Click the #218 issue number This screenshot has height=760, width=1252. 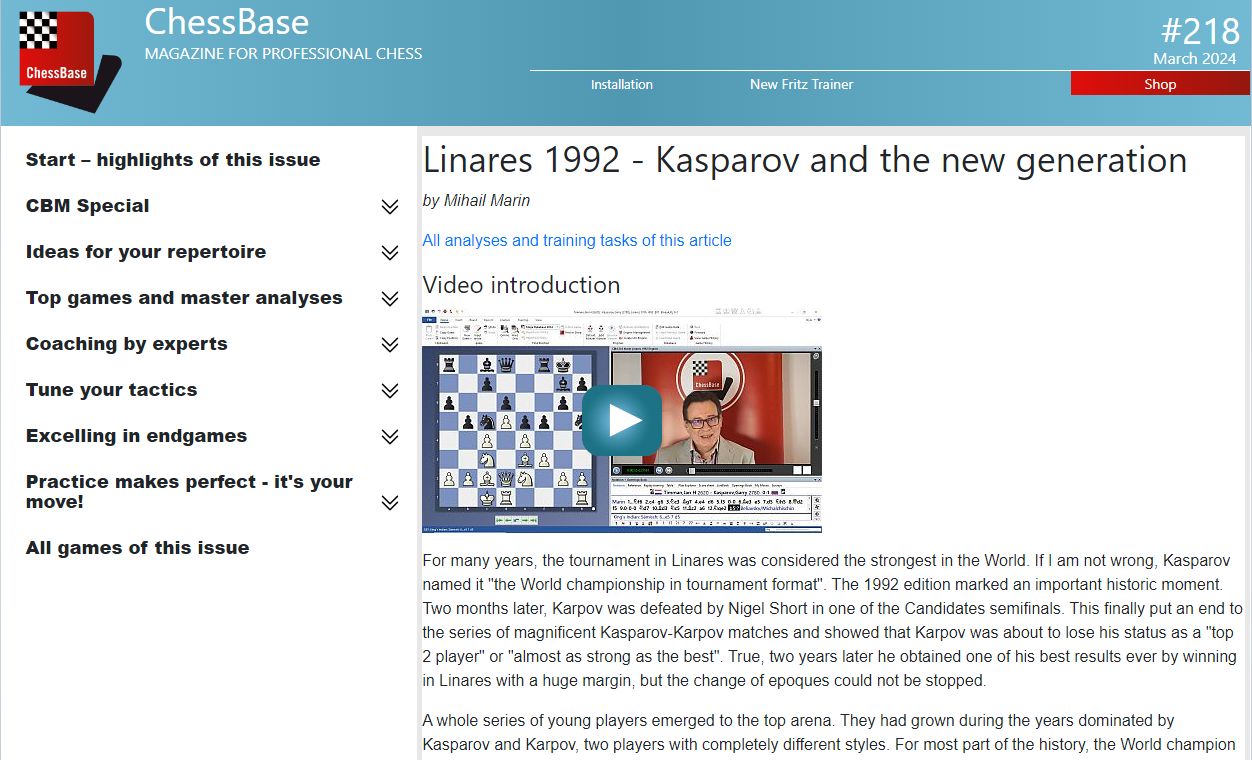click(x=1198, y=32)
